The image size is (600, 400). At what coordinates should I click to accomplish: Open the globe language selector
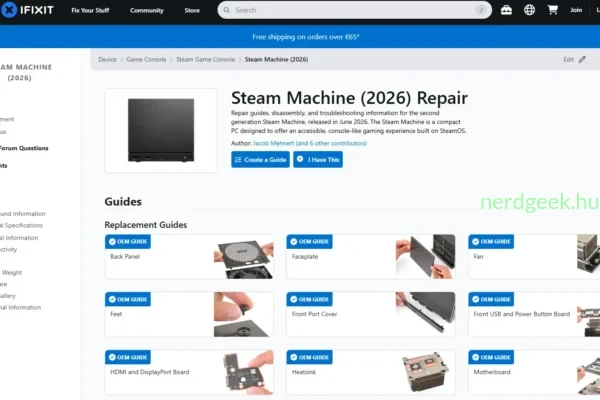(529, 10)
